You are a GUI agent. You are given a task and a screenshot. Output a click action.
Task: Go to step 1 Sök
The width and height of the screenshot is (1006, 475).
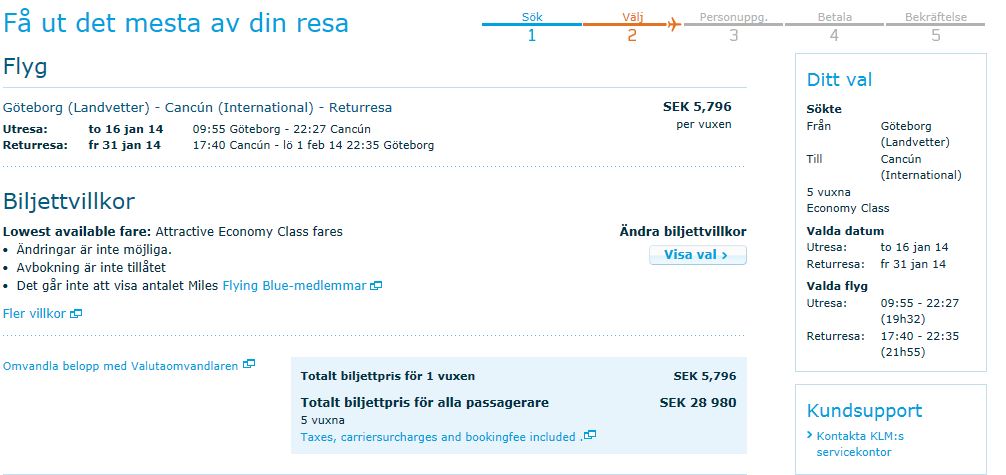[x=532, y=27]
